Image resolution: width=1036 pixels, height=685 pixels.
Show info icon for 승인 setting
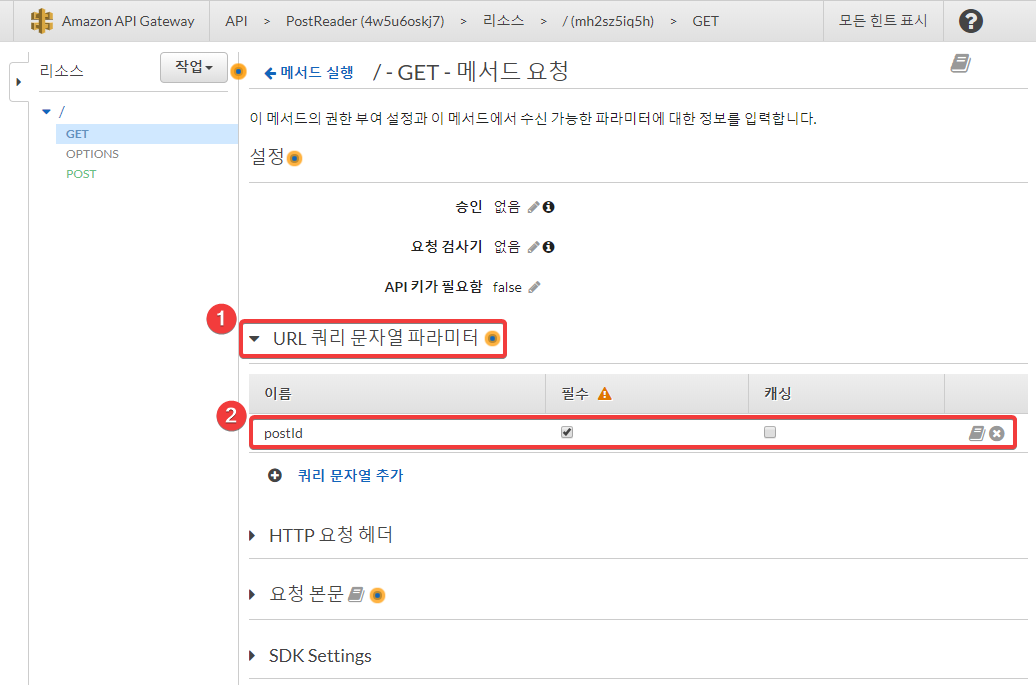coord(548,207)
